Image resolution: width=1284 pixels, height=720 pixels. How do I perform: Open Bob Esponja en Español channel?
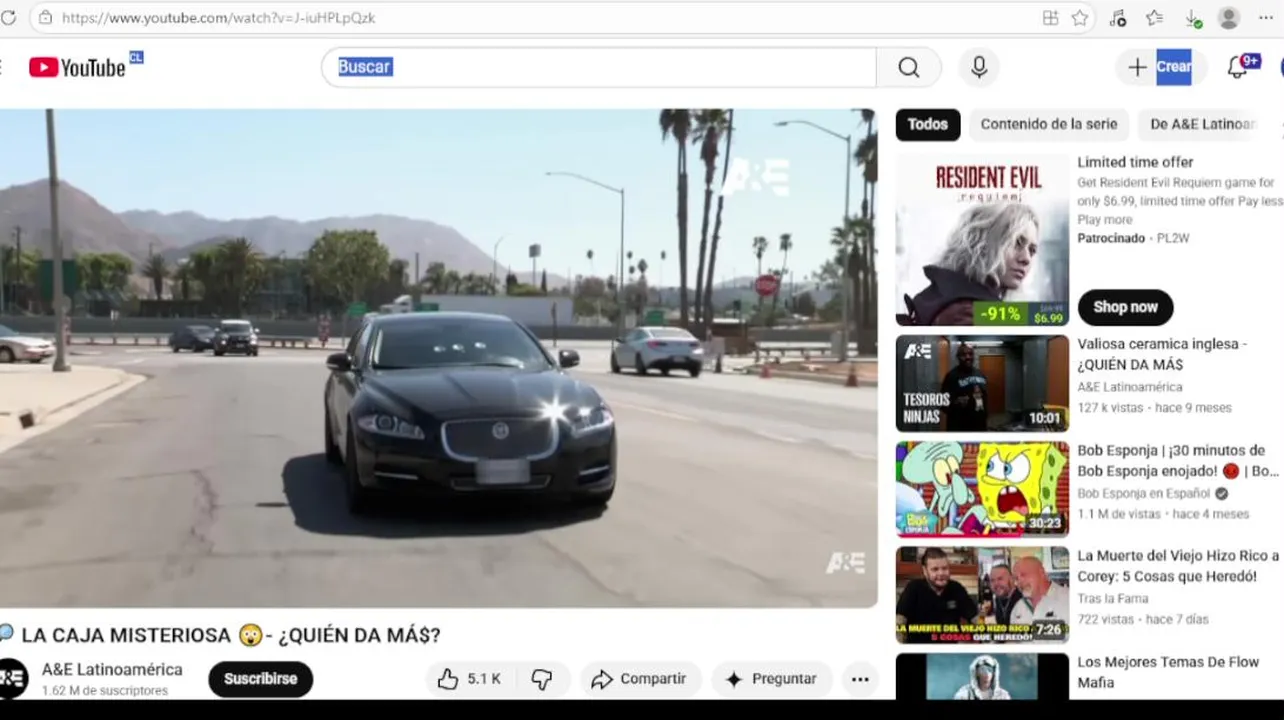1144,493
